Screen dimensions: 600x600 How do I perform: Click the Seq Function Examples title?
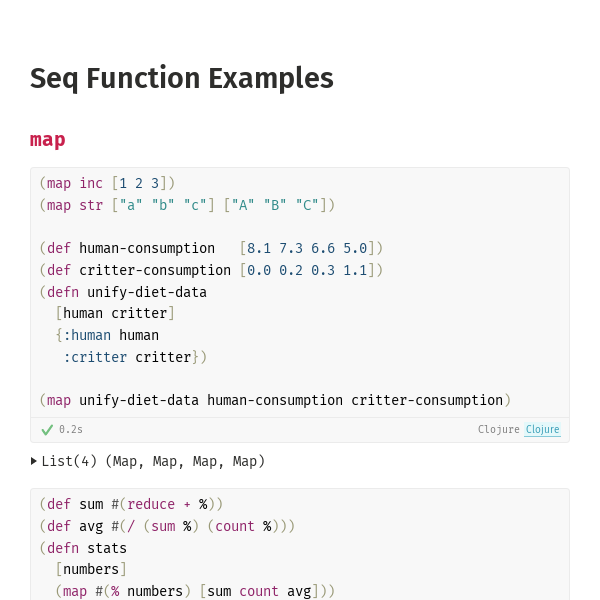(182, 78)
